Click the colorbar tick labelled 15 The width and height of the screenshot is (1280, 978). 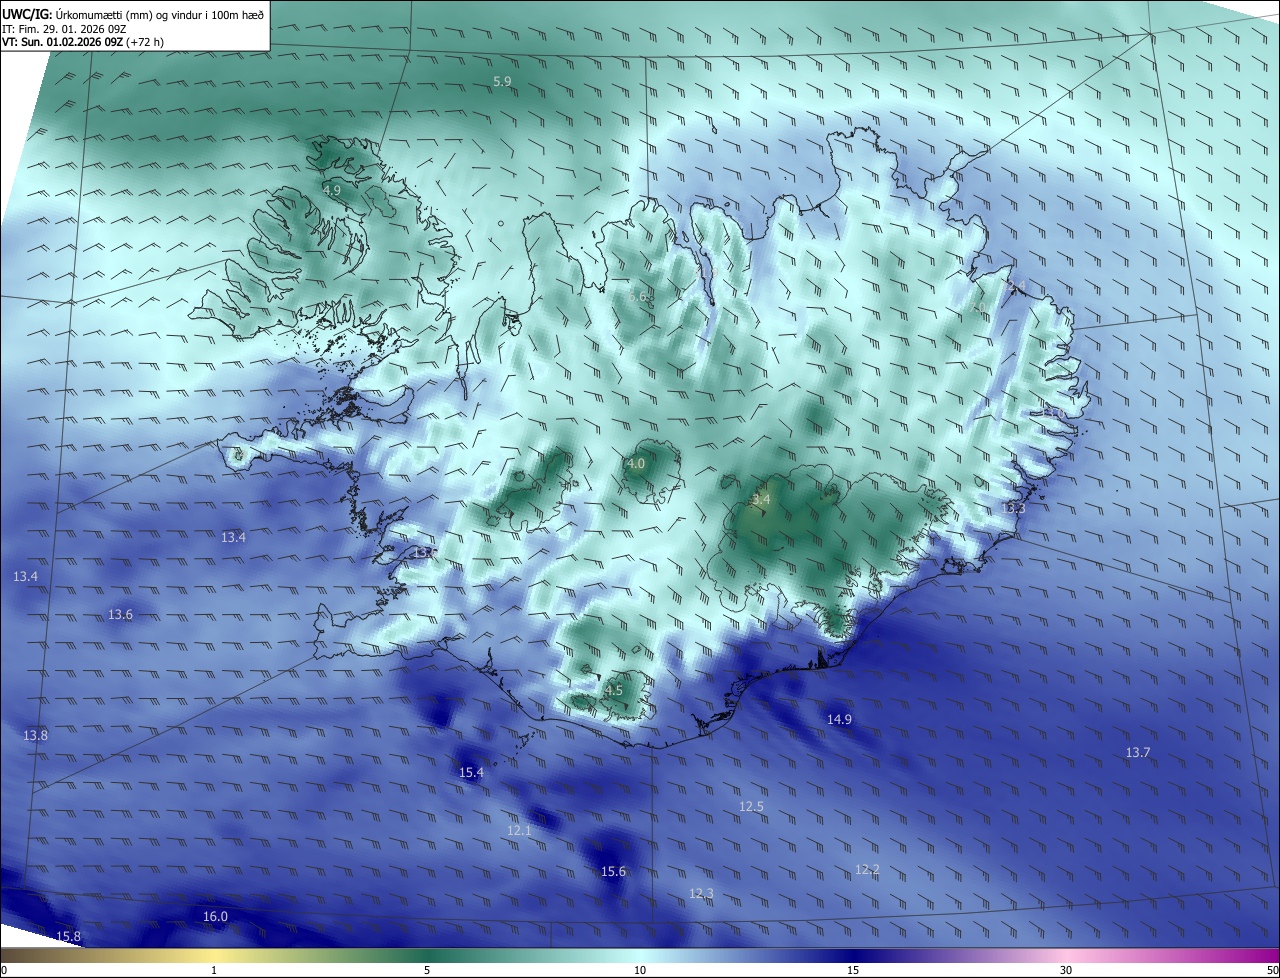click(x=853, y=970)
